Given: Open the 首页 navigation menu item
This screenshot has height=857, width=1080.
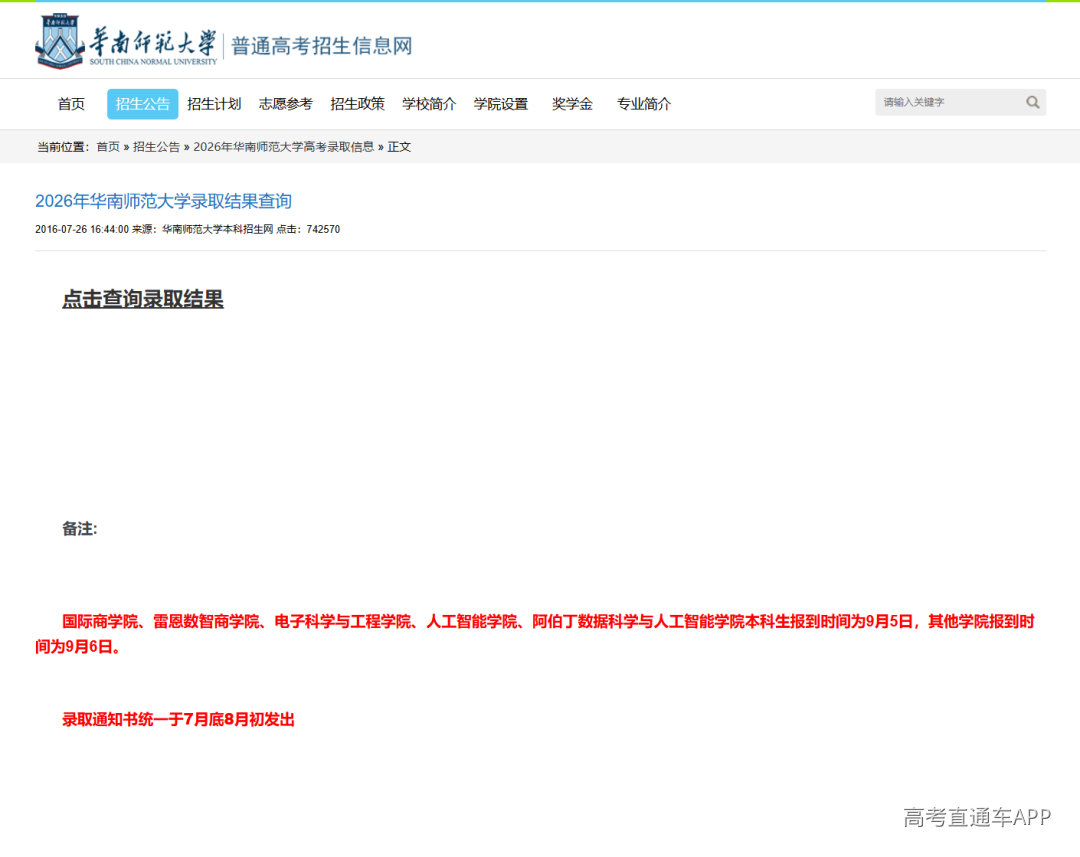Looking at the screenshot, I should tap(71, 104).
